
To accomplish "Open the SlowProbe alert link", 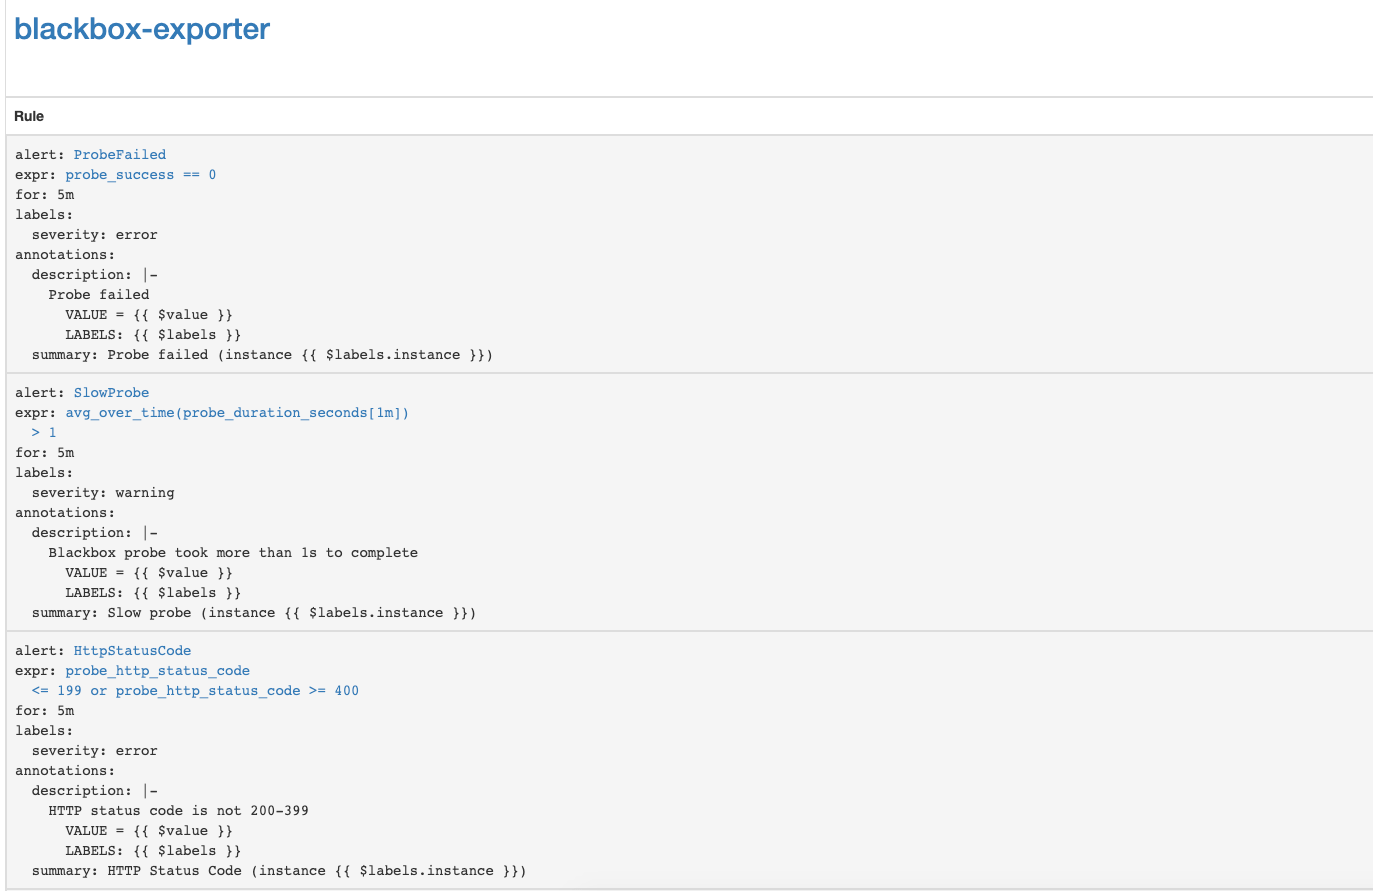I will pyautogui.click(x=111, y=392).
